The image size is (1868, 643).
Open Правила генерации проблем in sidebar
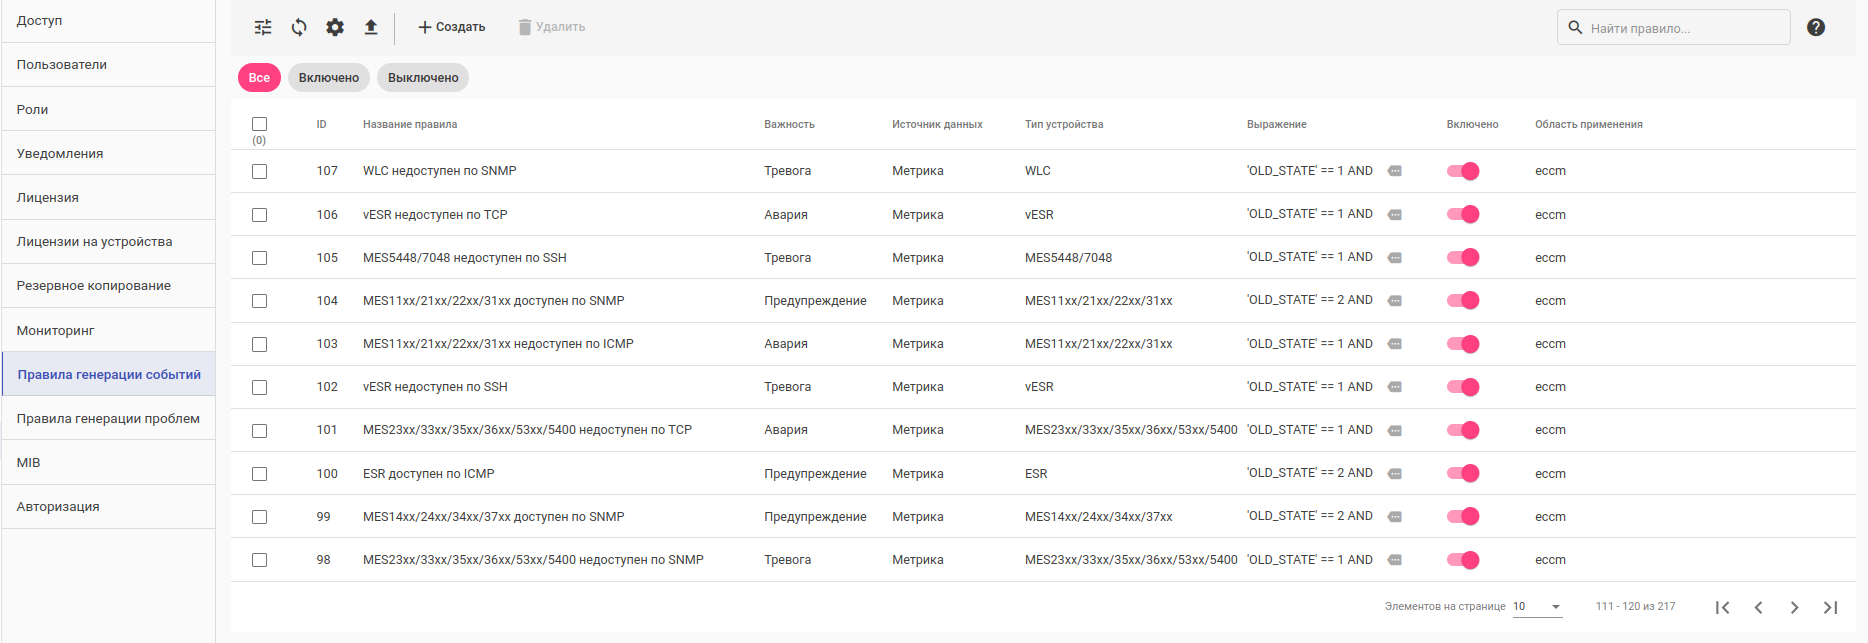coord(108,418)
